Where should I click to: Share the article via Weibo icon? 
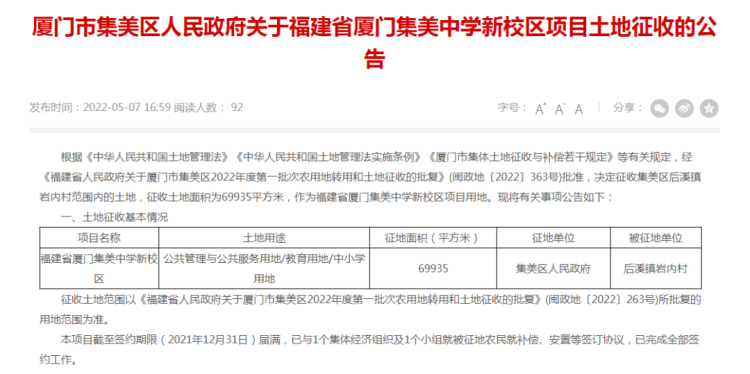(x=684, y=109)
